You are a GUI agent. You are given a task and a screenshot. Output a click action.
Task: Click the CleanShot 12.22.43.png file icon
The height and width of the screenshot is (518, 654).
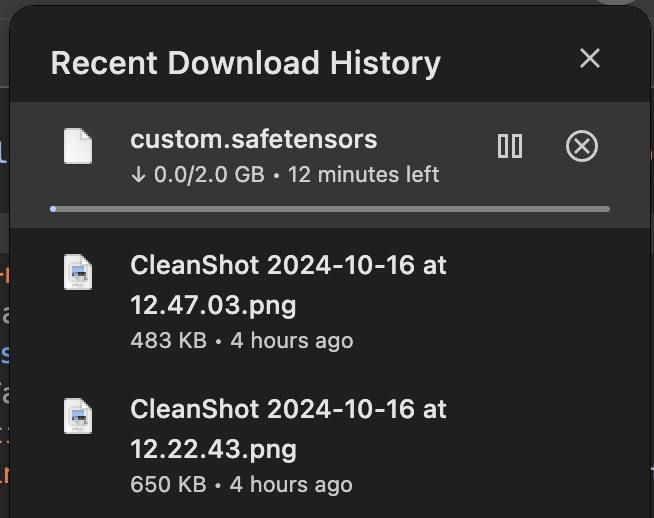(78, 416)
